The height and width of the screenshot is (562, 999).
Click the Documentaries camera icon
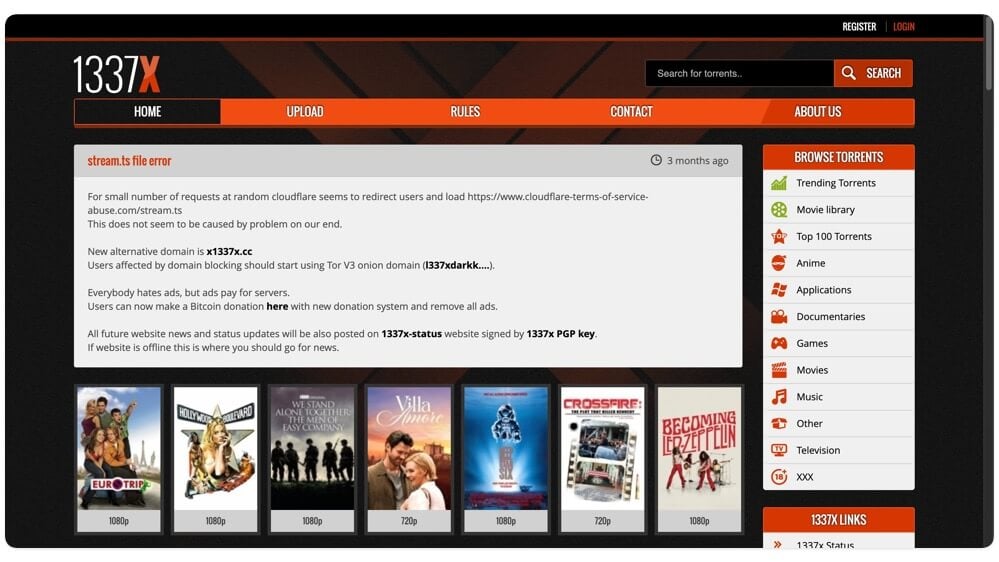click(x=779, y=317)
